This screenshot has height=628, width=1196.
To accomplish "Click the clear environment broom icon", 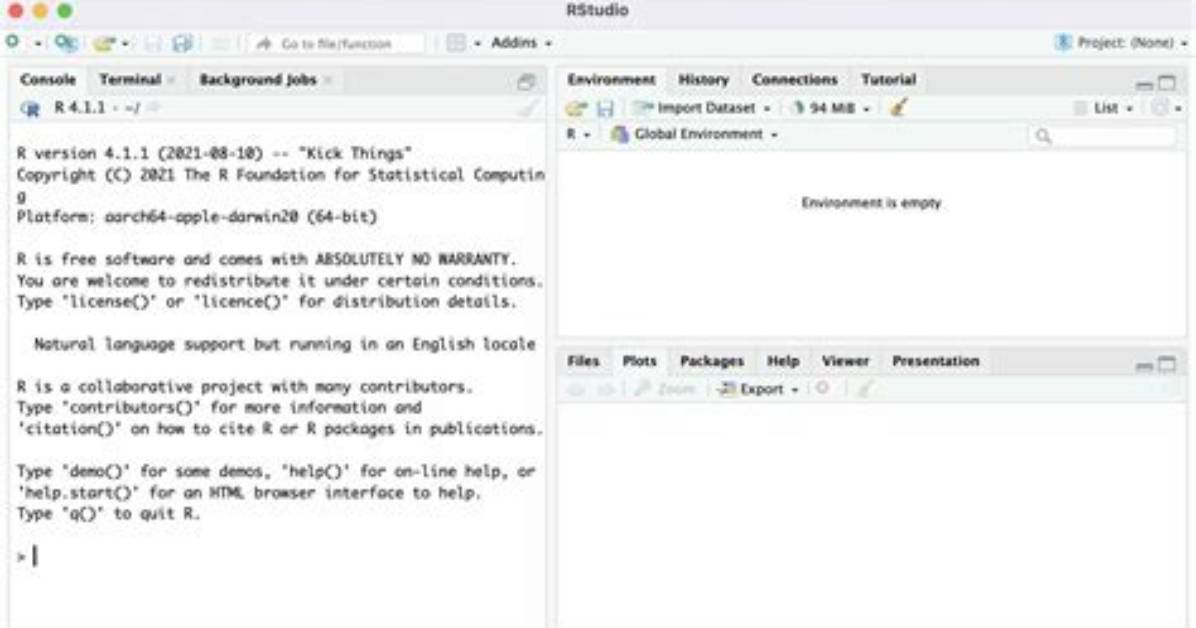I will pyautogui.click(x=899, y=108).
